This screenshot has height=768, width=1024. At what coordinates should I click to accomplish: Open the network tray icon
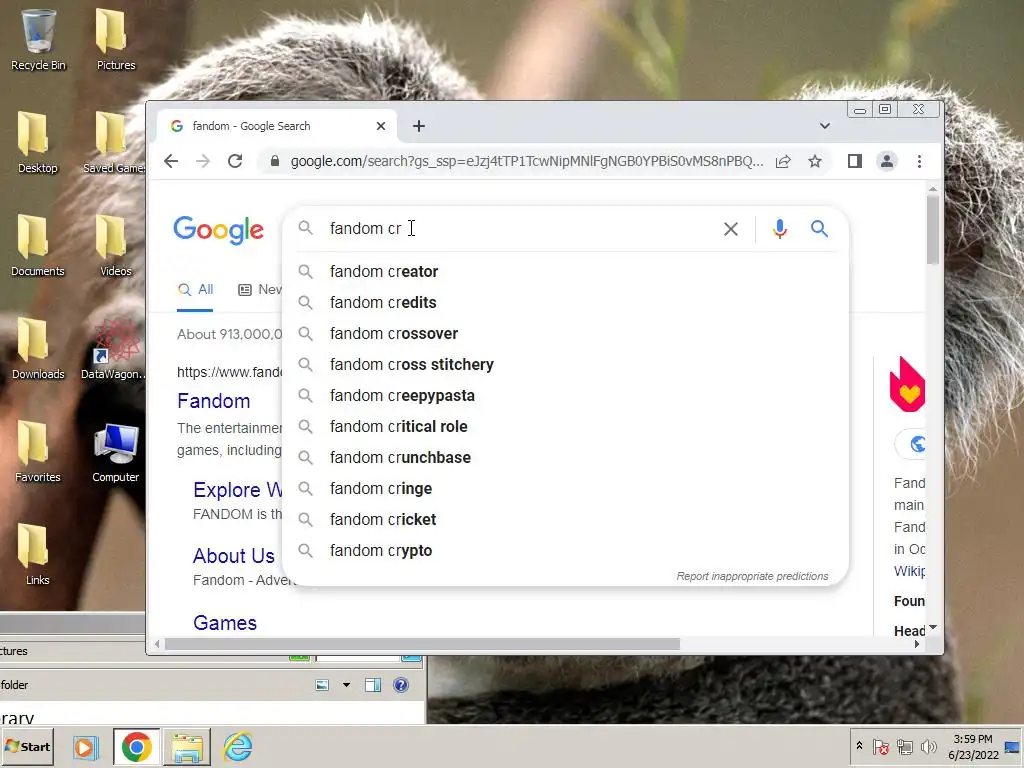904,746
